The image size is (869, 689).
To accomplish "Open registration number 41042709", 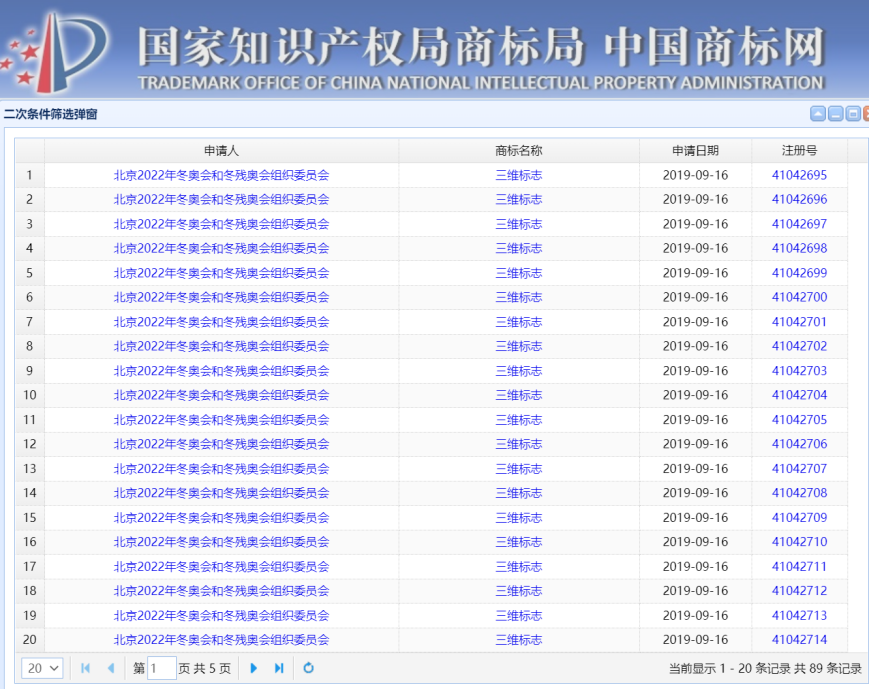I will coord(799,517).
